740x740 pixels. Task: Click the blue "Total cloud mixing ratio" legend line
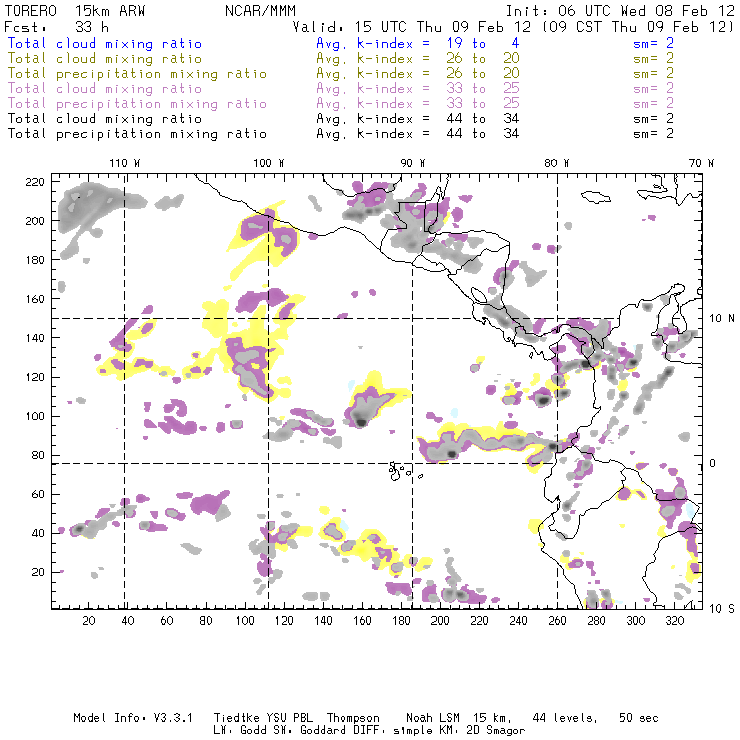pyautogui.click(x=105, y=43)
